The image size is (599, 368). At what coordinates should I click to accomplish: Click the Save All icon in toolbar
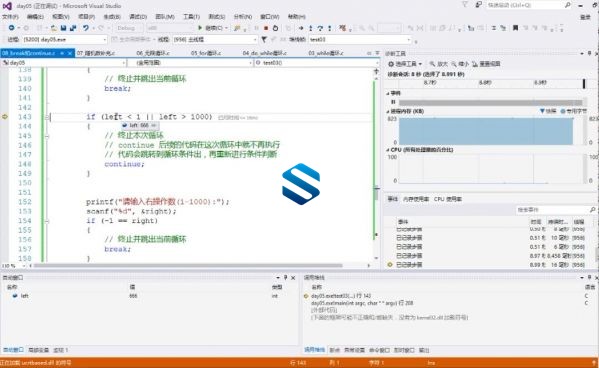[73, 28]
